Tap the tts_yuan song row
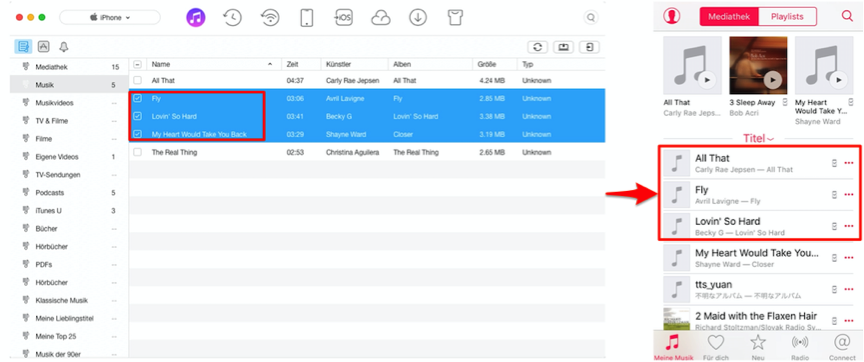Screen dimensions: 864x362 [x=758, y=289]
